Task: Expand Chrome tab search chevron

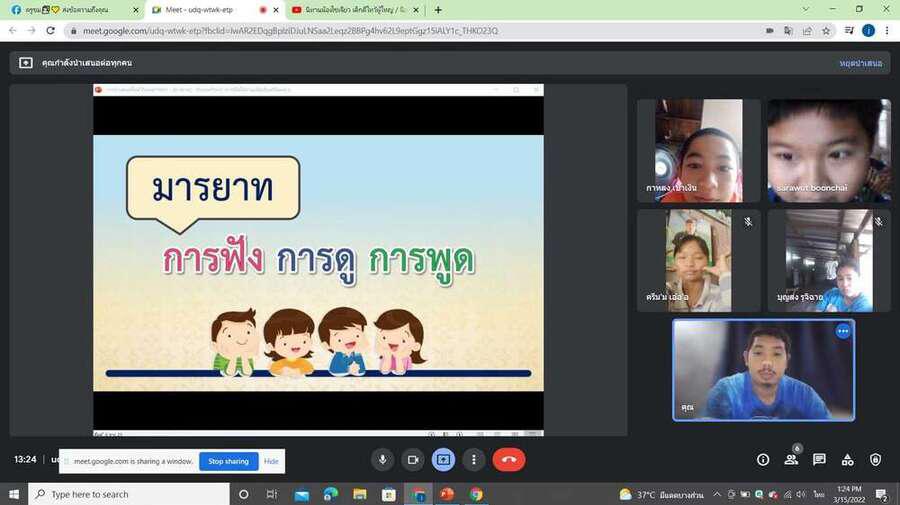Action: click(x=806, y=10)
